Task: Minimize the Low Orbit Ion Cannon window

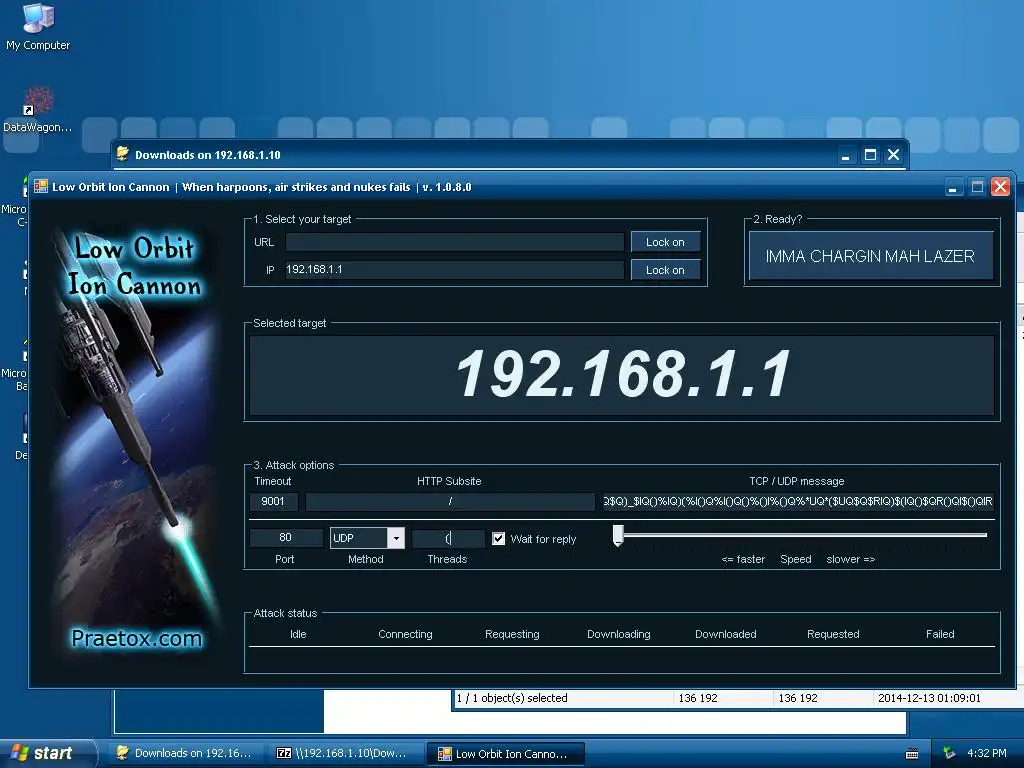Action: (953, 187)
